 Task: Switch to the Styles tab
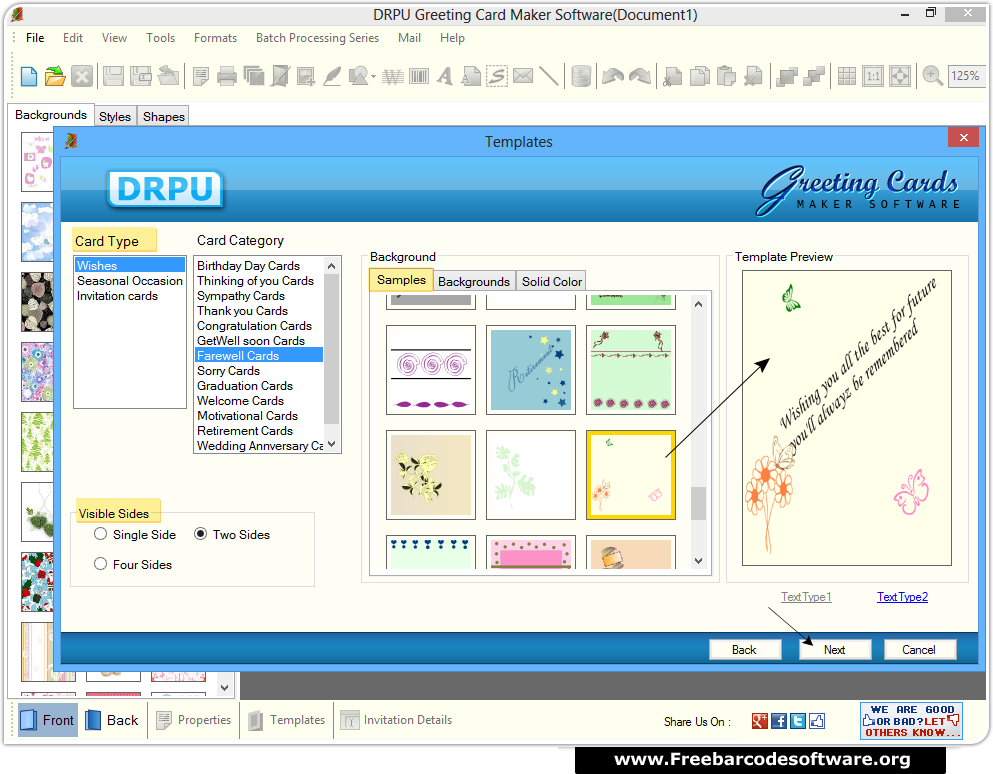(115, 117)
